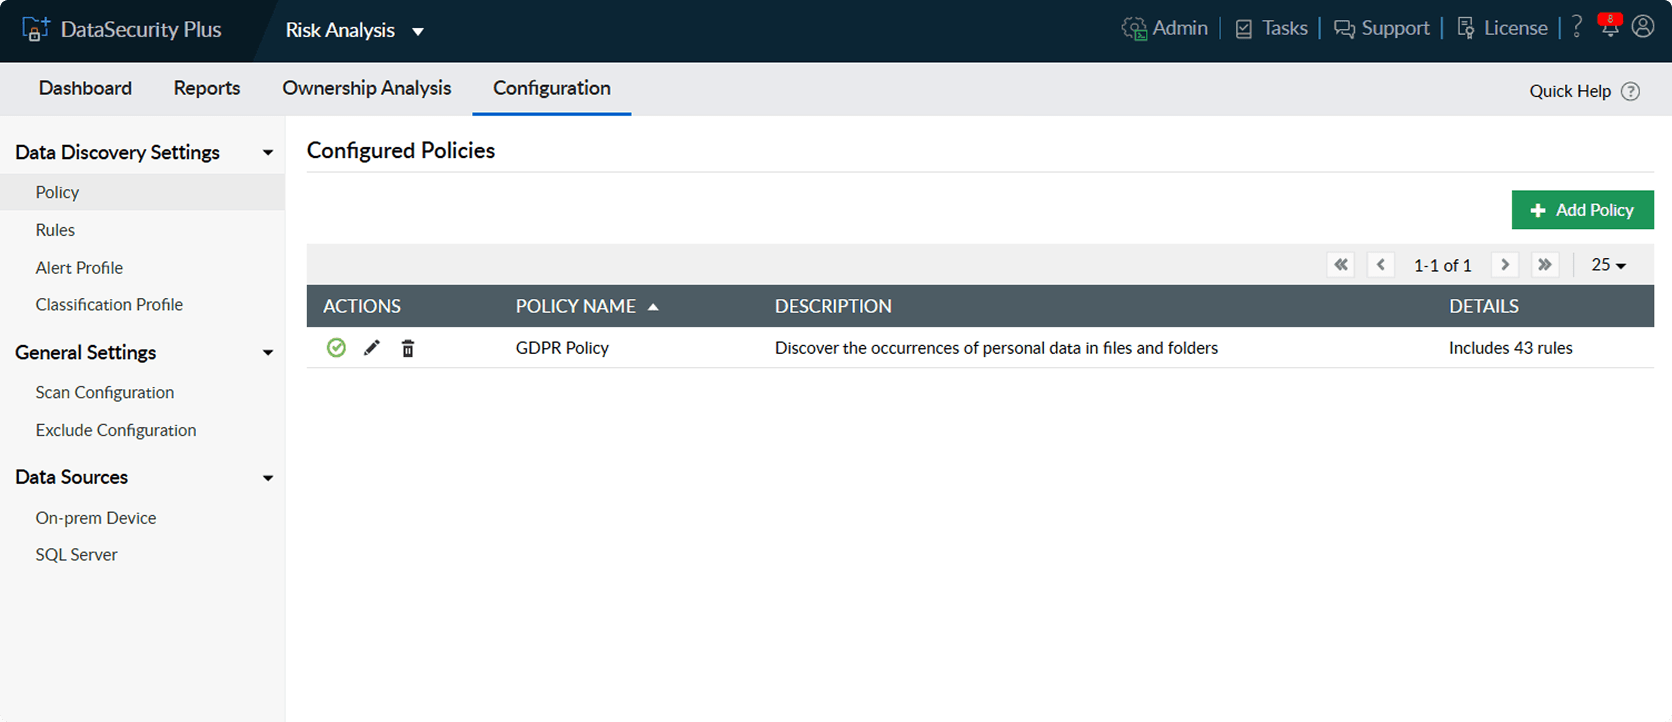Open Quick Help link

(x=1584, y=91)
